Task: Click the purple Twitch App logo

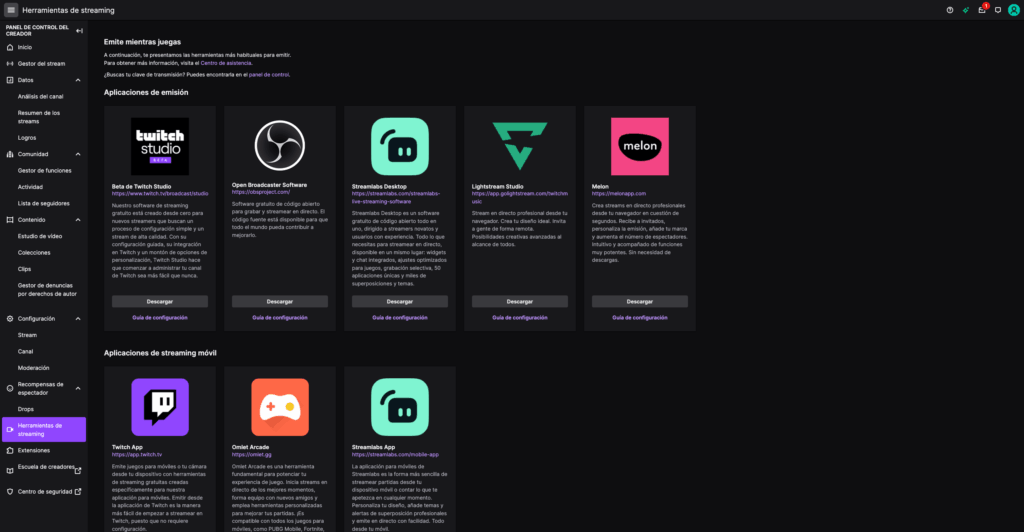Action: tap(160, 407)
